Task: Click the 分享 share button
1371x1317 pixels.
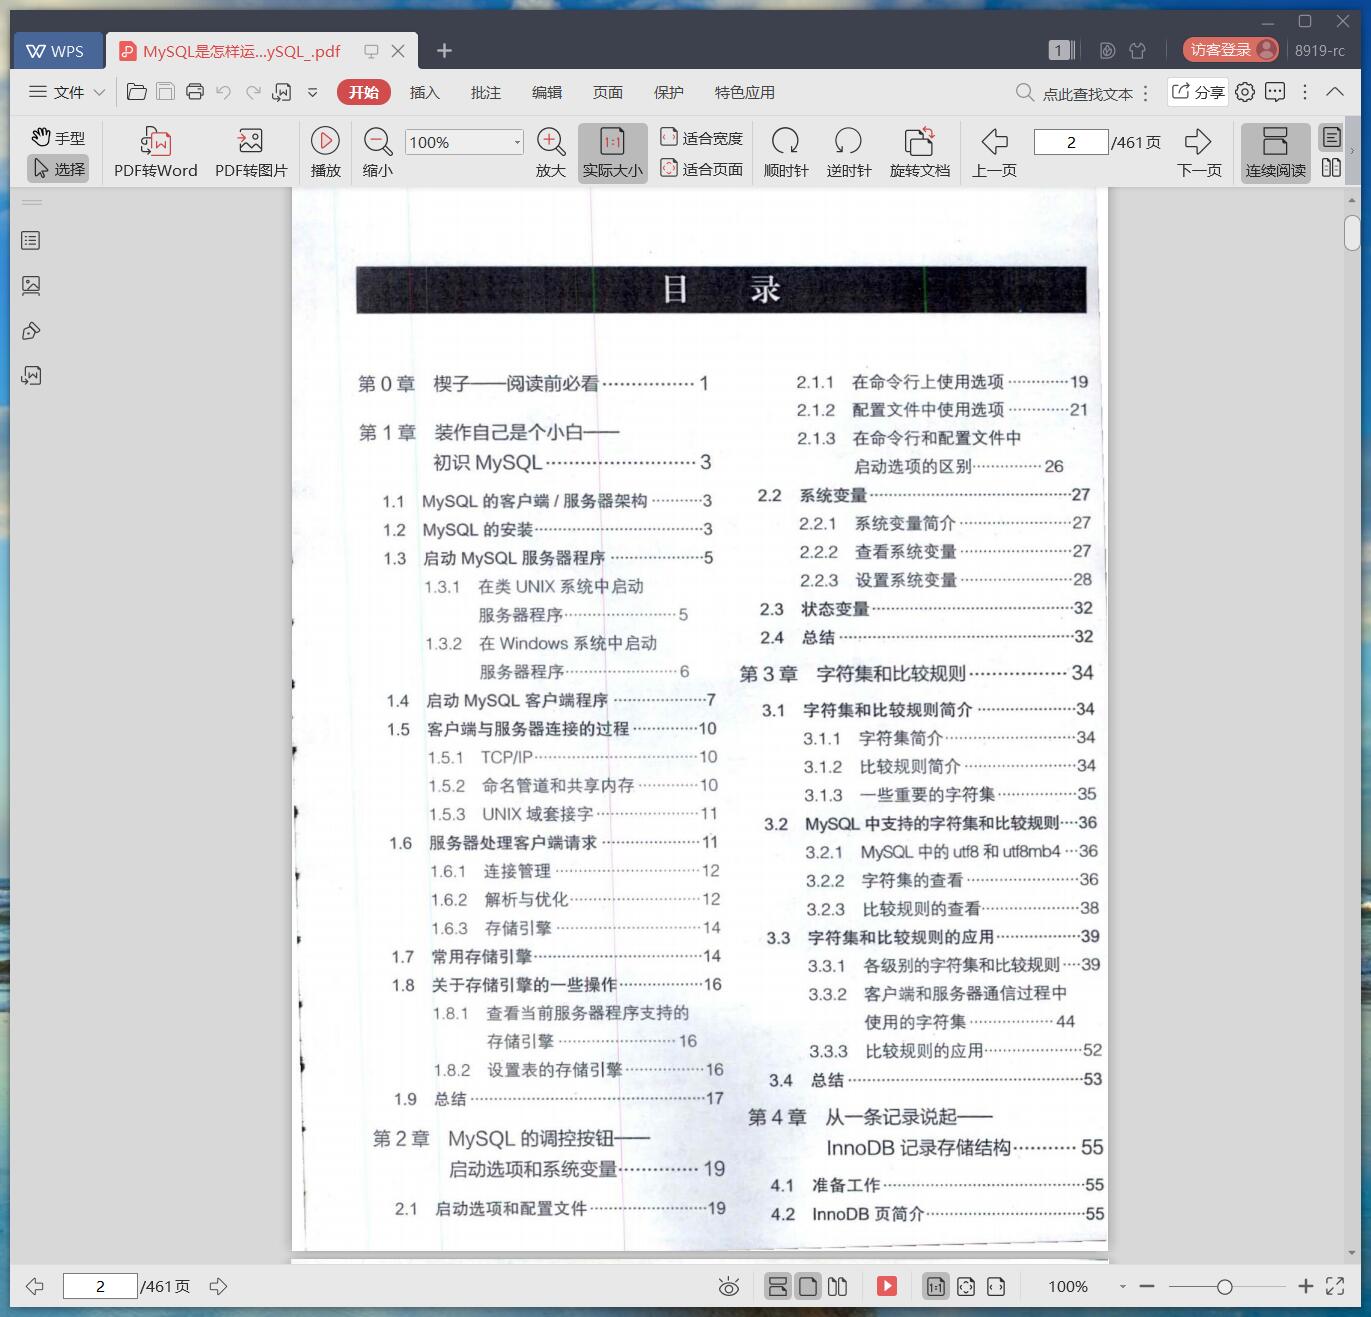Action: click(1198, 92)
